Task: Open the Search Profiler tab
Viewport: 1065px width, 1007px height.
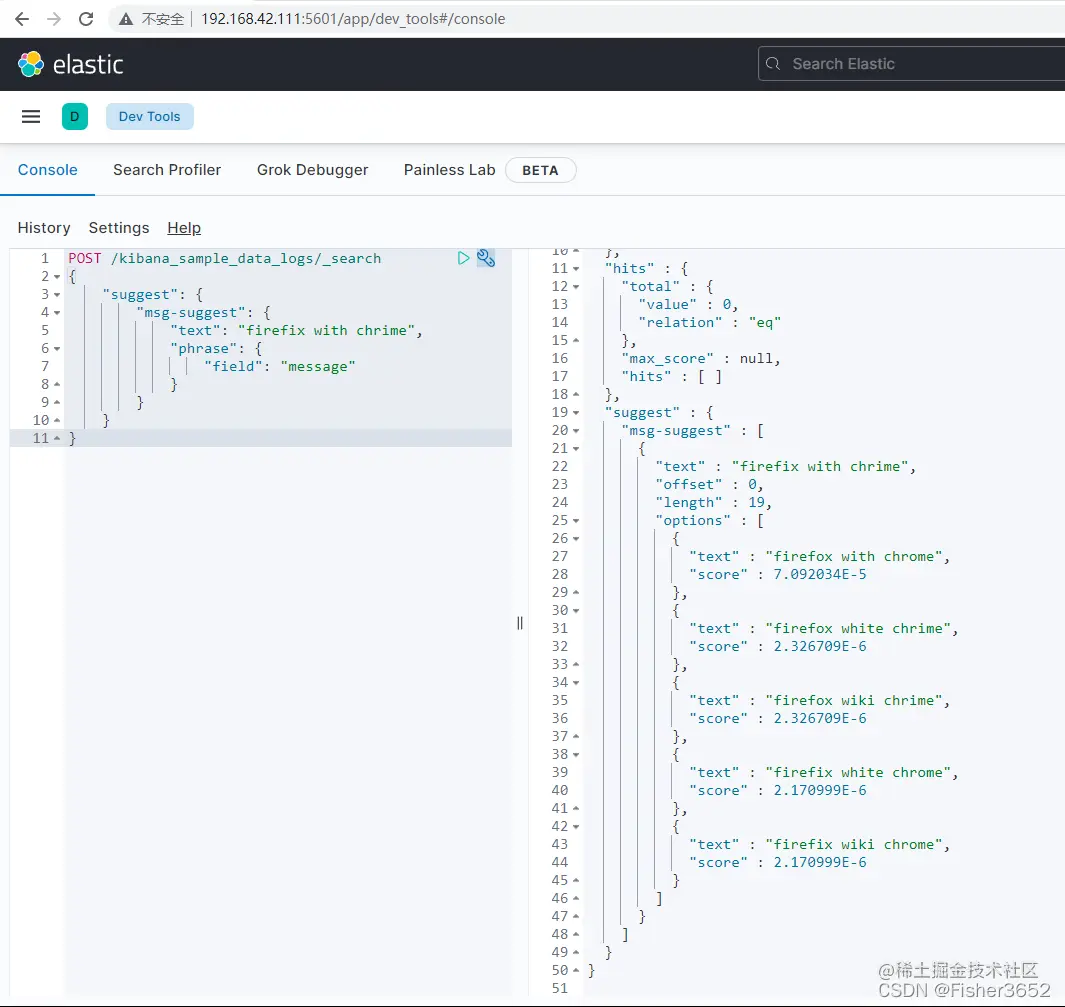Action: click(x=167, y=170)
